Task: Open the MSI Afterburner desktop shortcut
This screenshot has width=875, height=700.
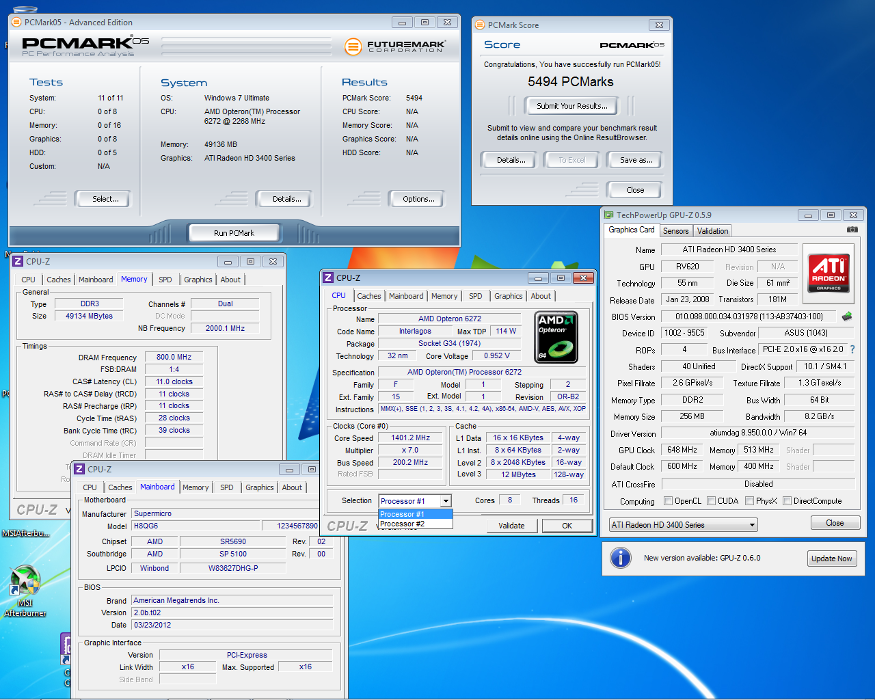Action: [x=25, y=592]
